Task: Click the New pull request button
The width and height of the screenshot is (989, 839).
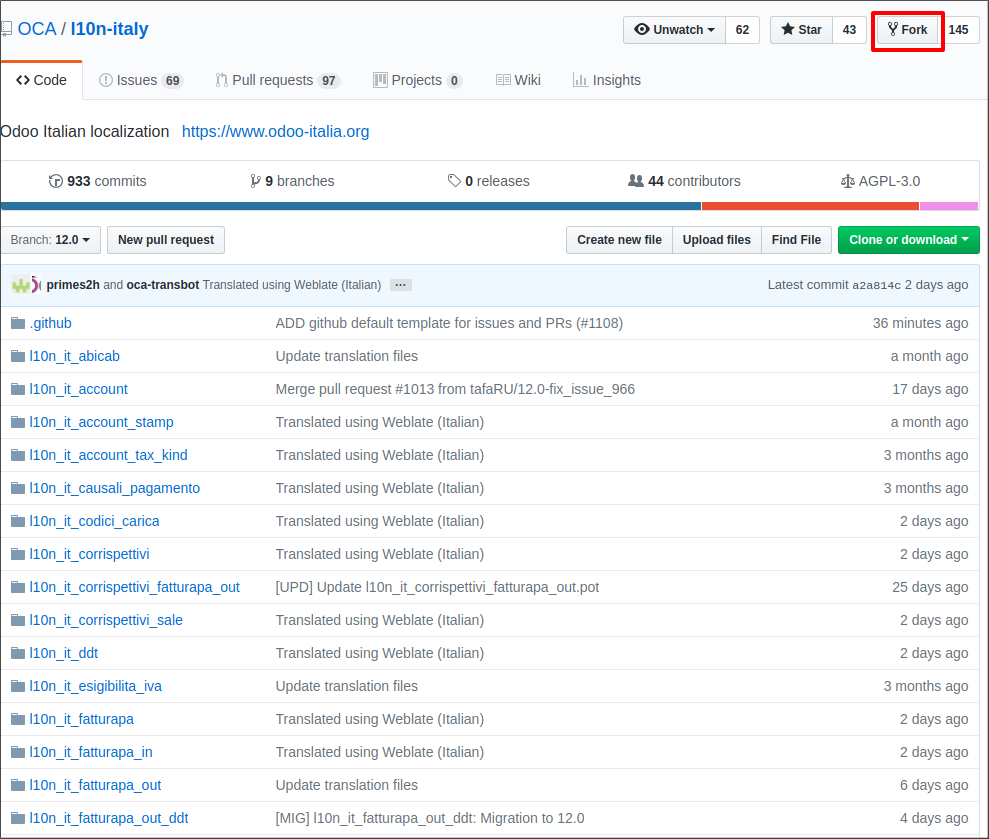Action: click(x=166, y=240)
